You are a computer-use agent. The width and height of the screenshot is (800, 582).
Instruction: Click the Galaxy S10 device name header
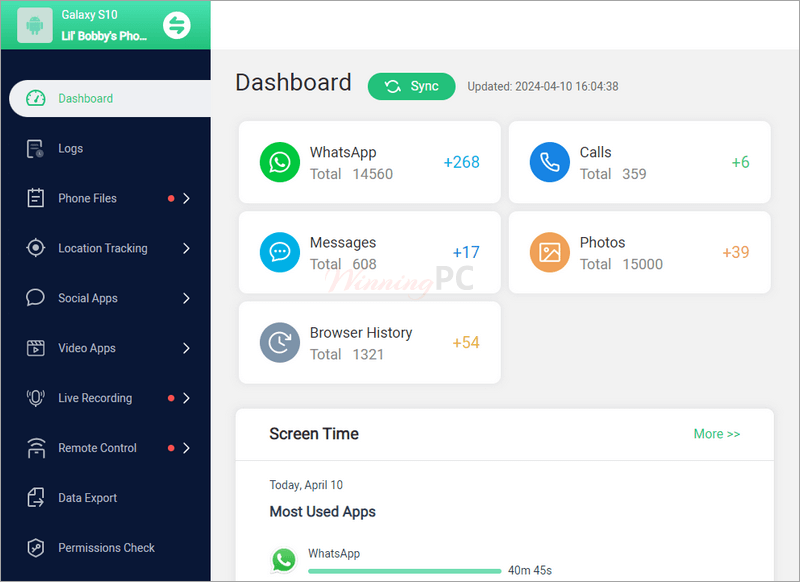click(89, 15)
